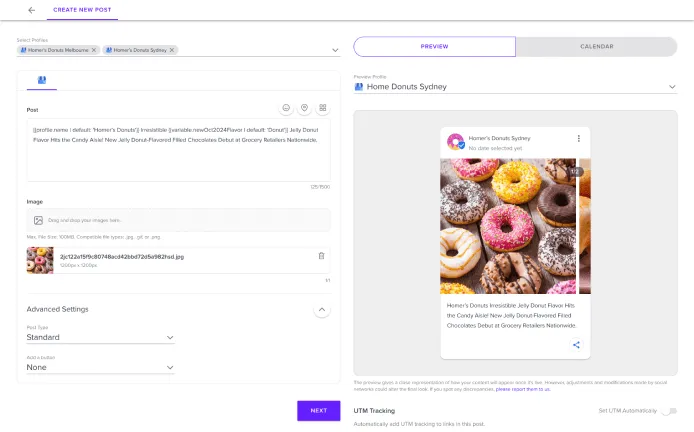Screen dimensions: 694x432
Task: Open the Add a button None dropdown
Action: point(100,367)
